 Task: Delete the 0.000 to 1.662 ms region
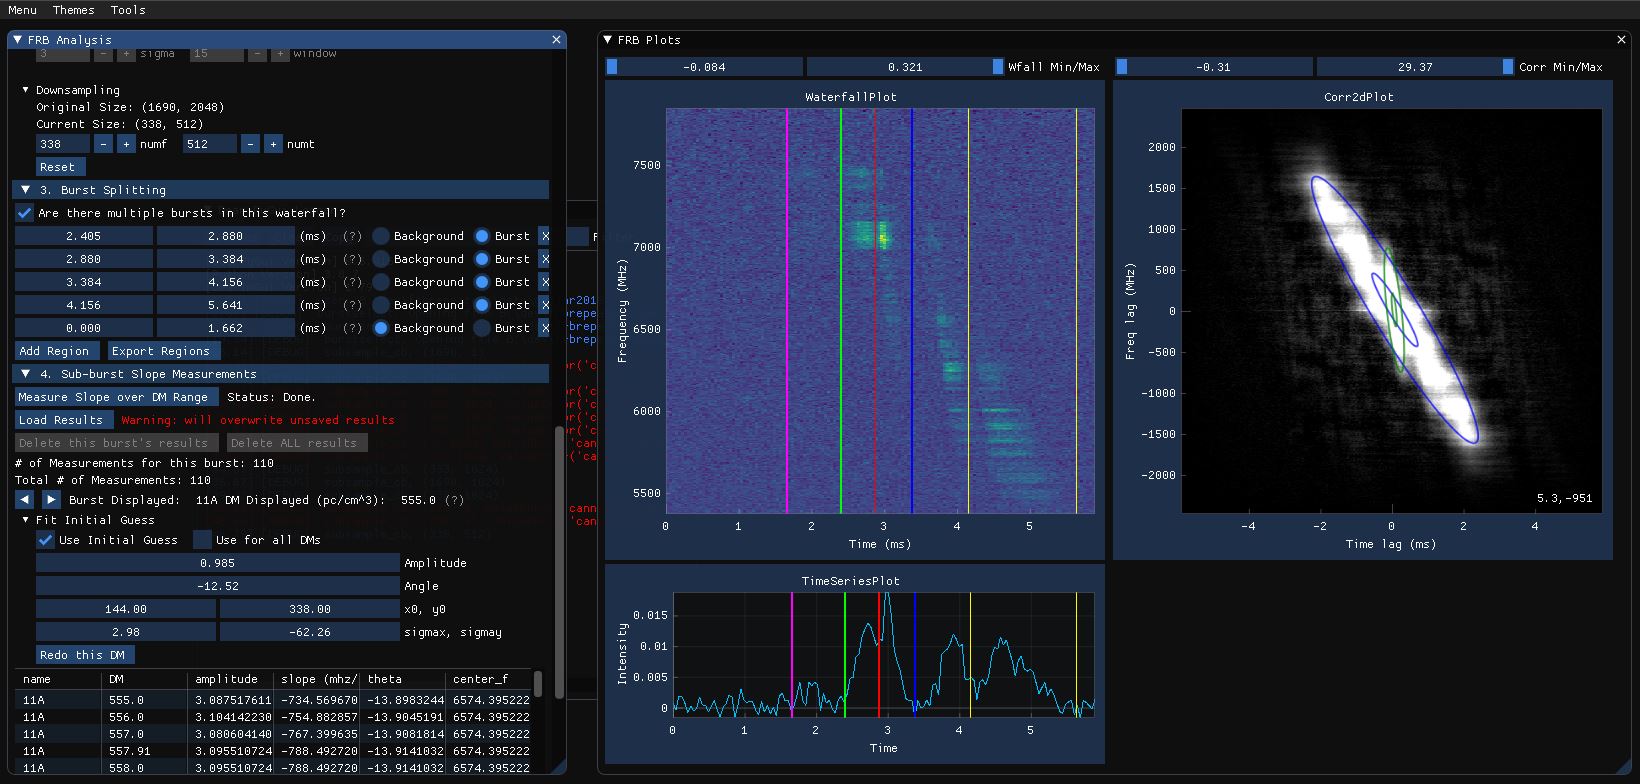(x=544, y=328)
